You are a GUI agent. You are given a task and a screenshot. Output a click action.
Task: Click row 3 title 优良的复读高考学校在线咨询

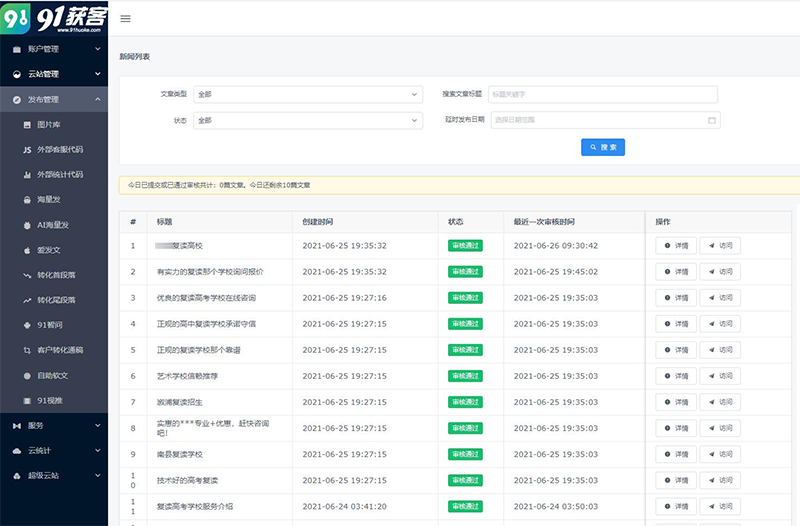(206, 297)
